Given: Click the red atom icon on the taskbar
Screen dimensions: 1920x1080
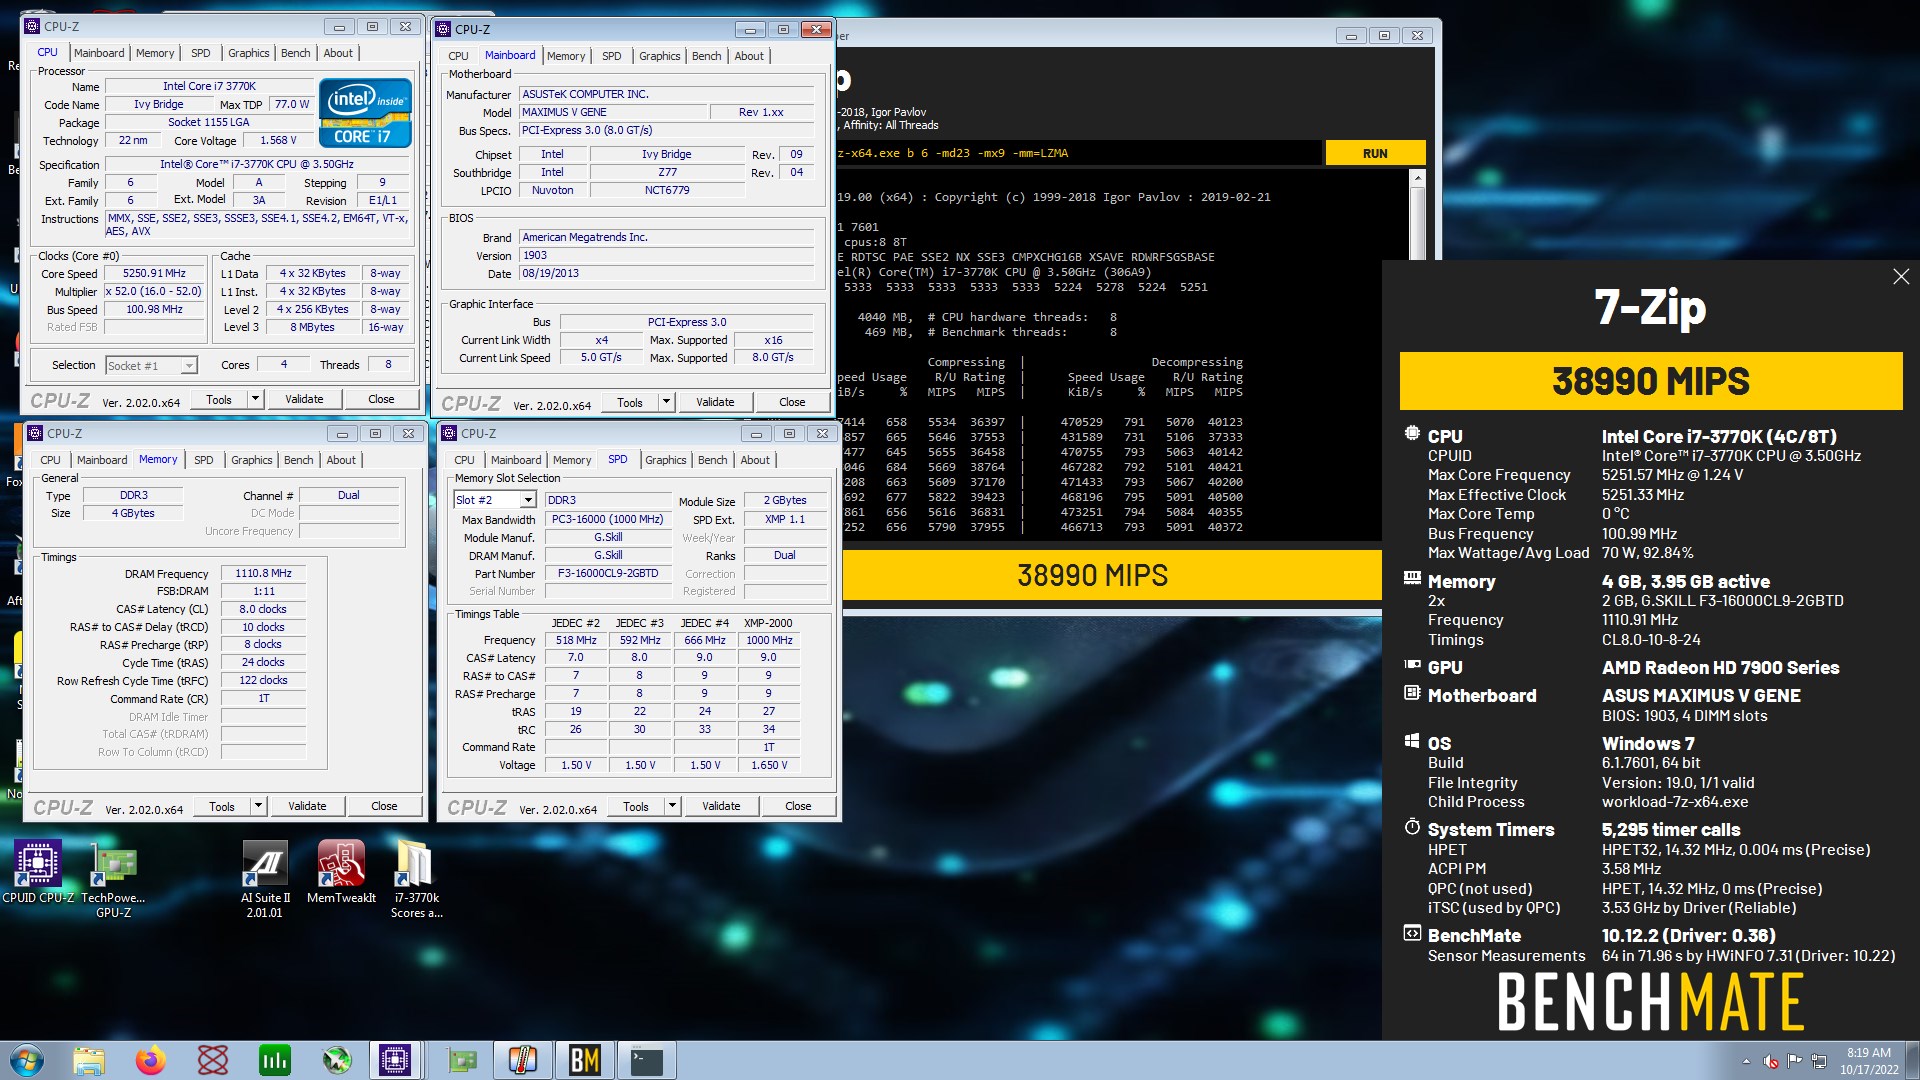Looking at the screenshot, I should point(213,1060).
